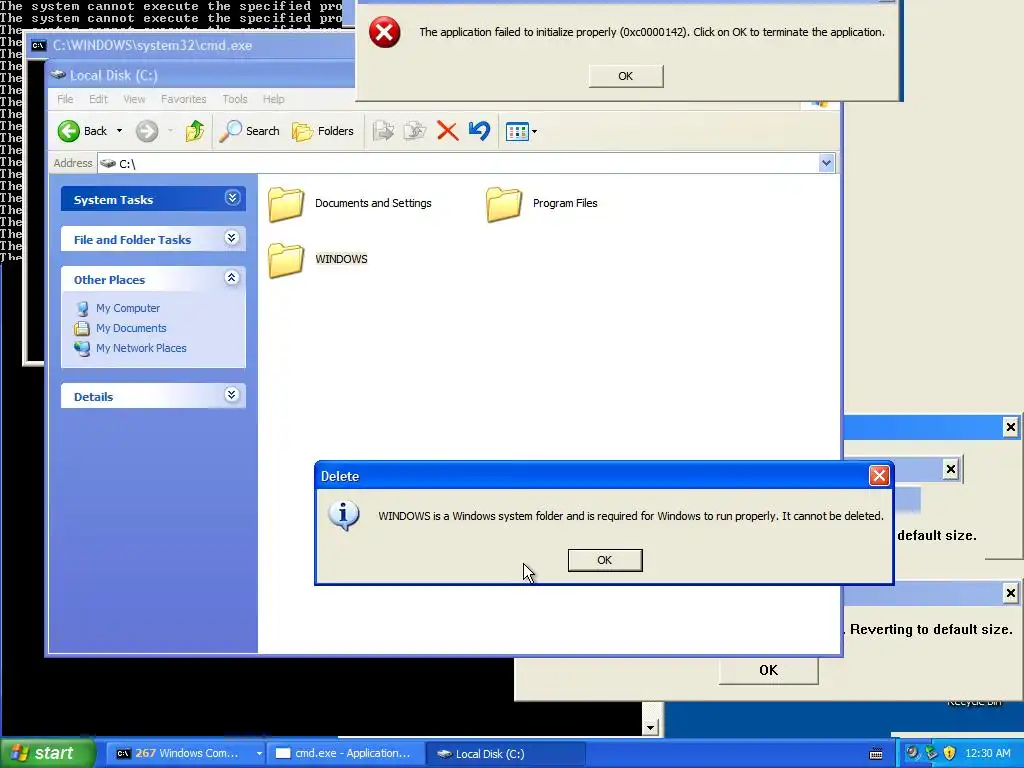
Task: Open My Computer link
Action: click(x=128, y=308)
